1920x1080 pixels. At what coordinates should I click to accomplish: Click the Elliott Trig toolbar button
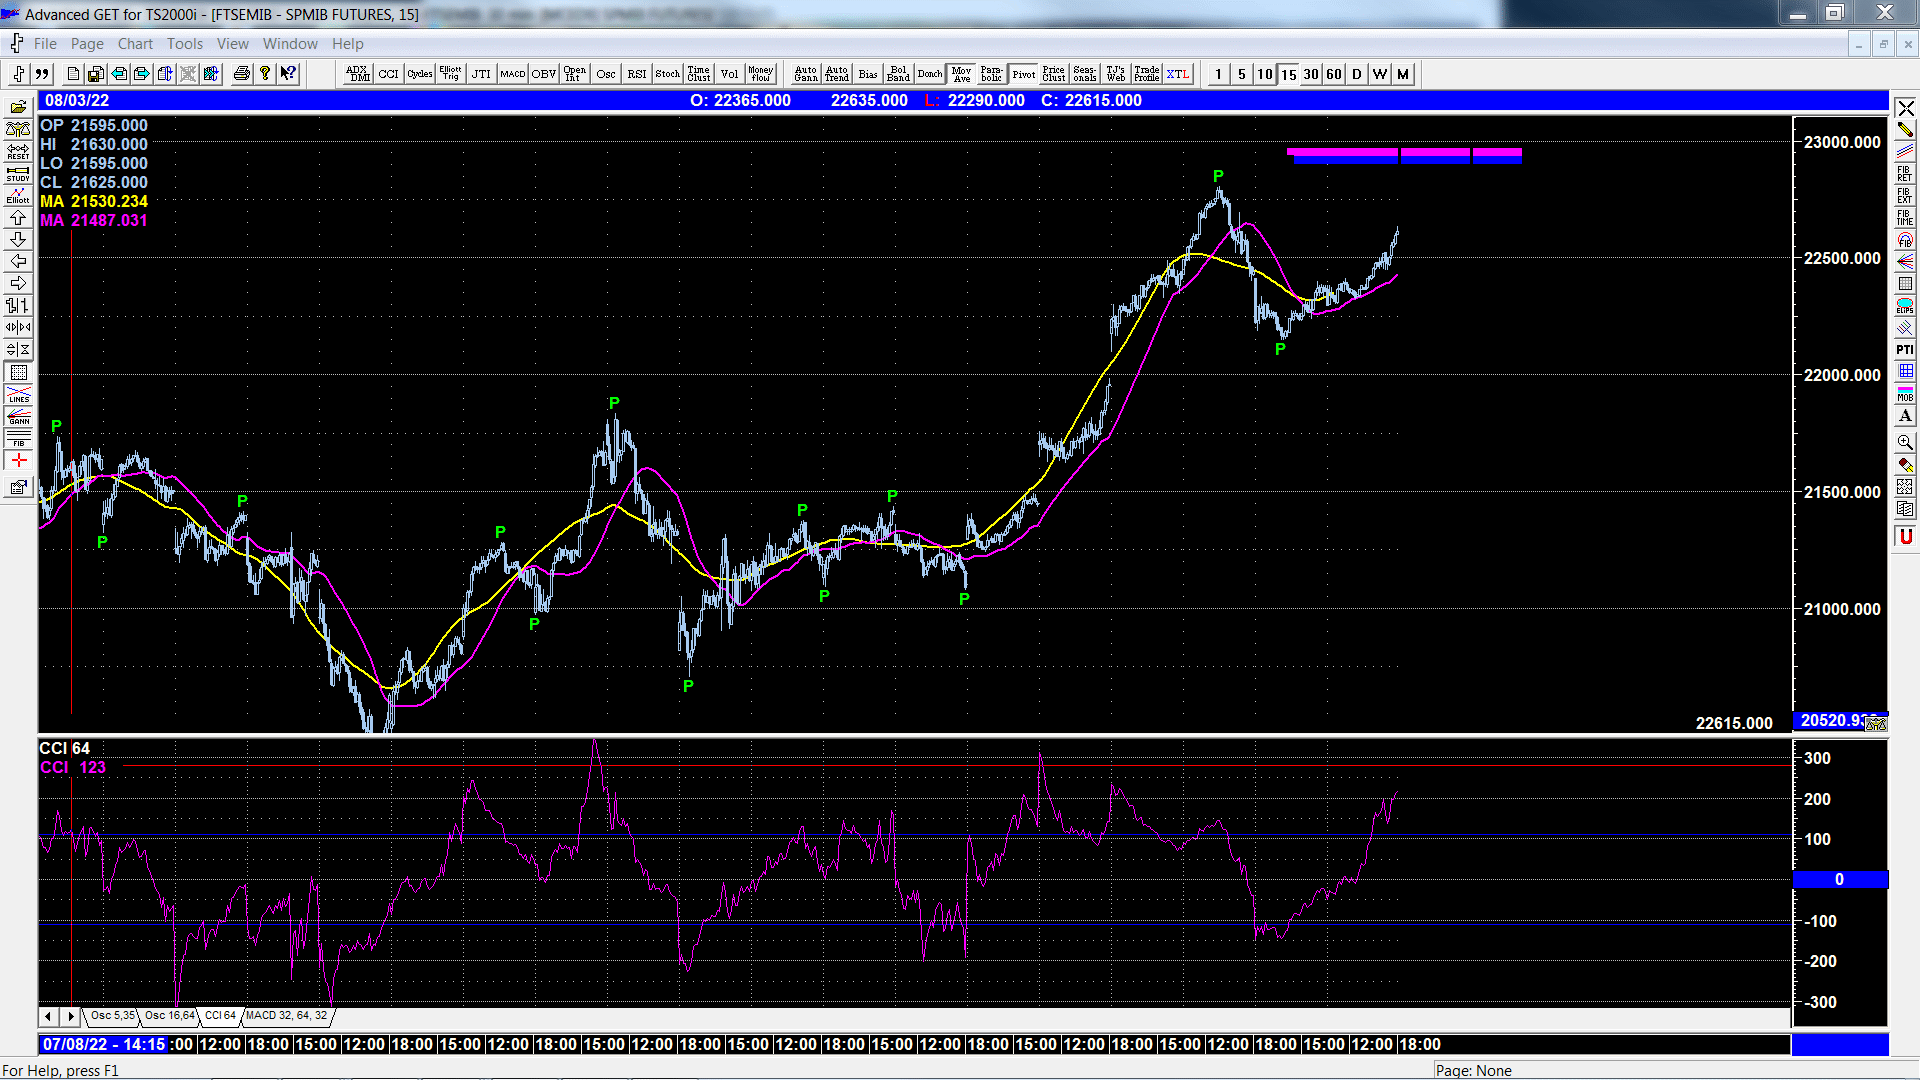(450, 74)
